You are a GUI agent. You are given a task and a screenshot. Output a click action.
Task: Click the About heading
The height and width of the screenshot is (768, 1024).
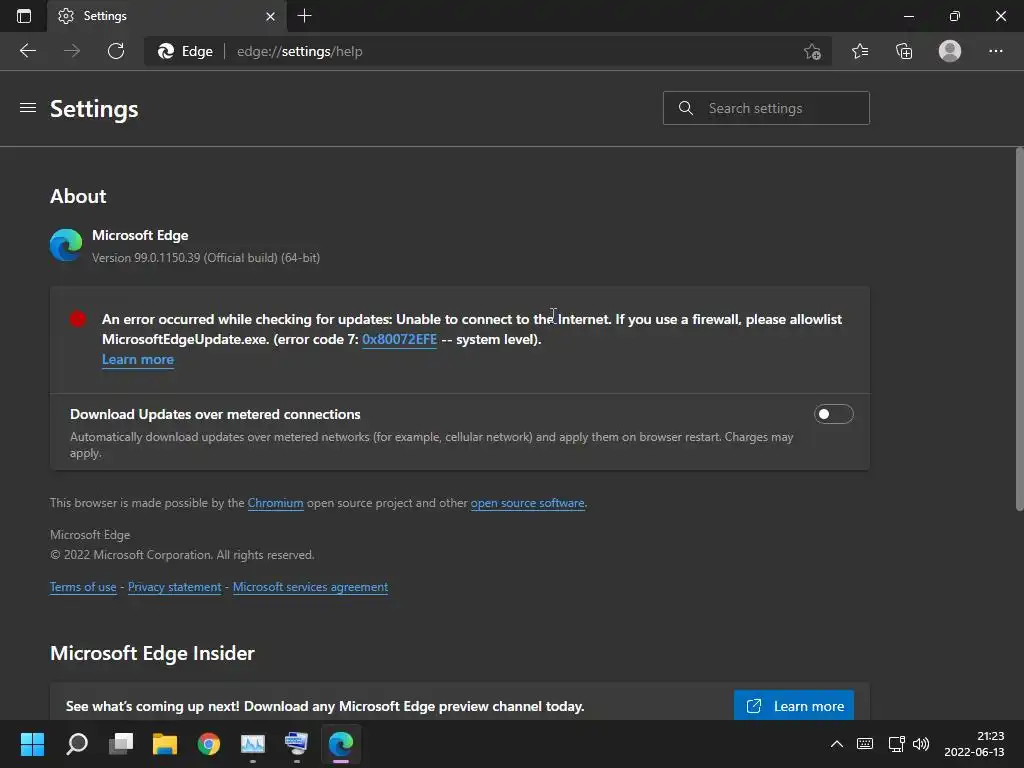click(78, 196)
